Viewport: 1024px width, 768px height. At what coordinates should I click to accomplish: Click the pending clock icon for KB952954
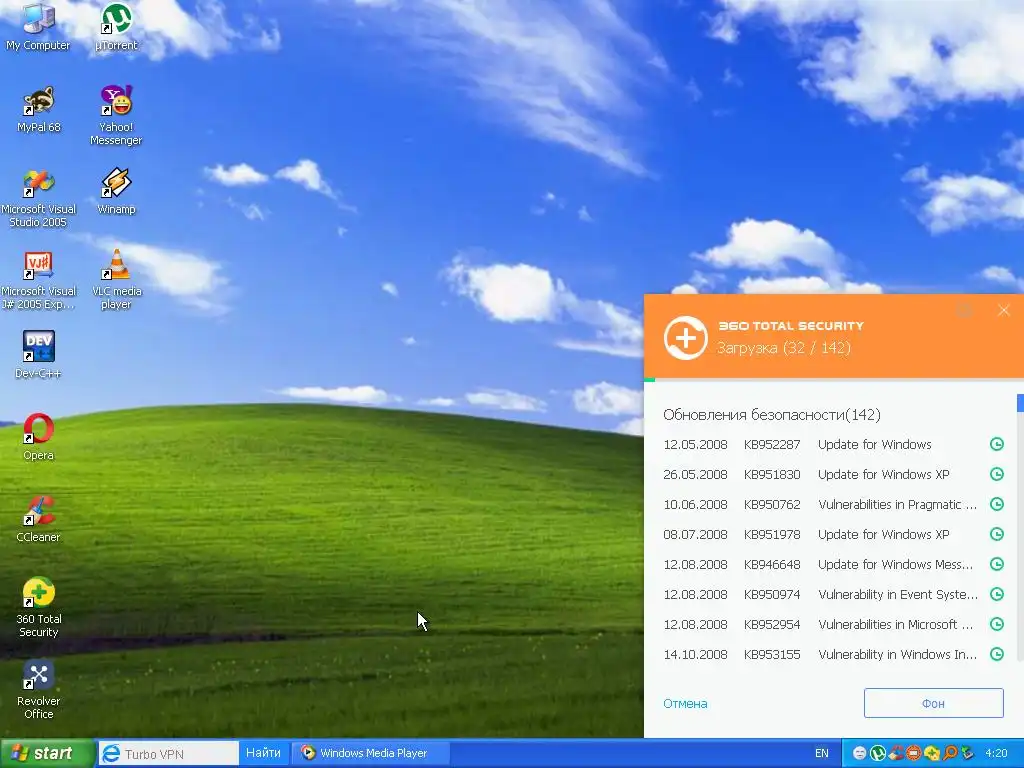(x=997, y=624)
